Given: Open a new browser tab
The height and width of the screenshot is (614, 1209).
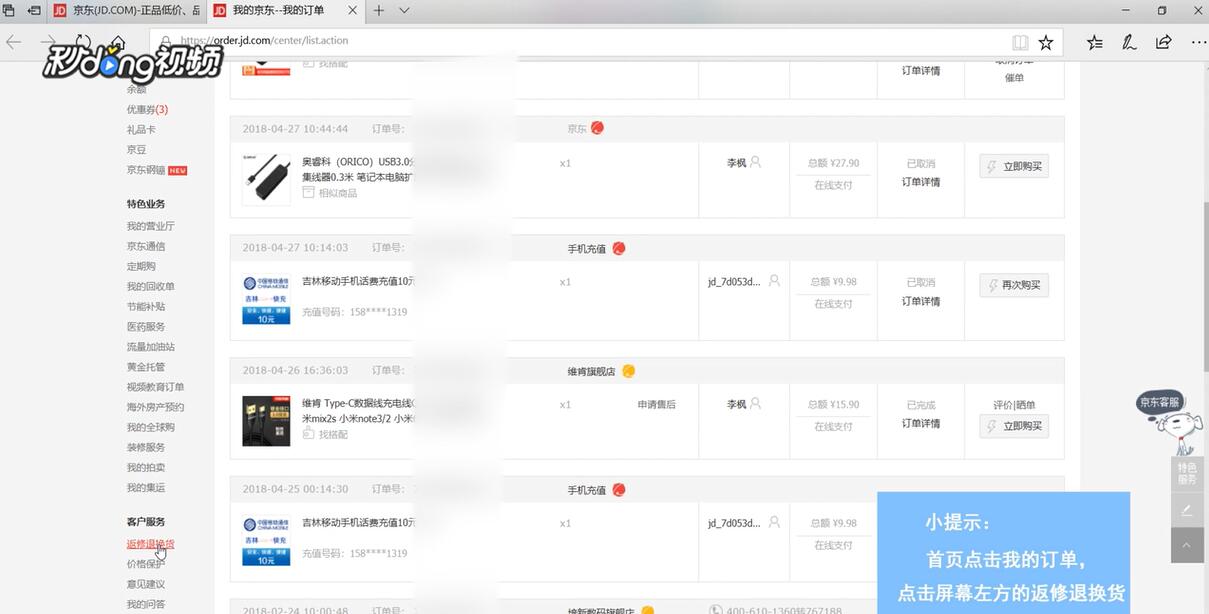Looking at the screenshot, I should click(x=379, y=11).
